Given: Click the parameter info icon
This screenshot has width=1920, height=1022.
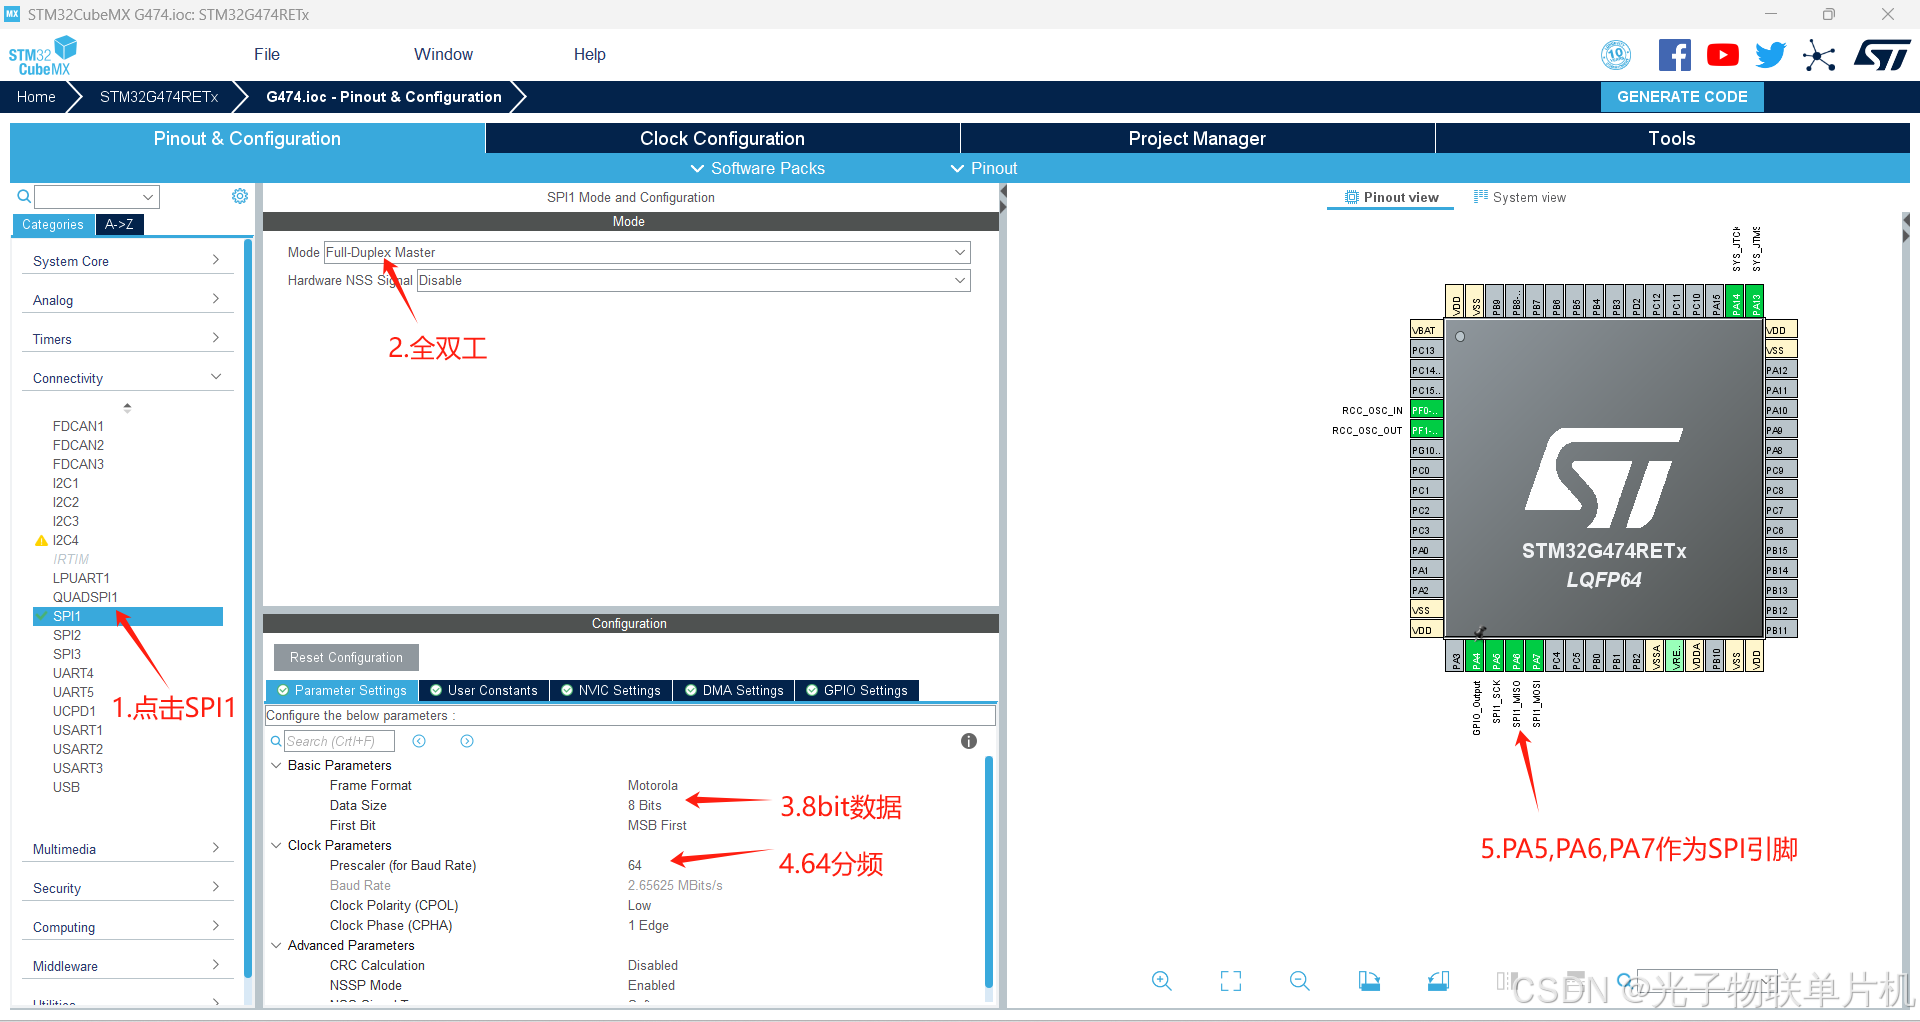Looking at the screenshot, I should pyautogui.click(x=968, y=741).
